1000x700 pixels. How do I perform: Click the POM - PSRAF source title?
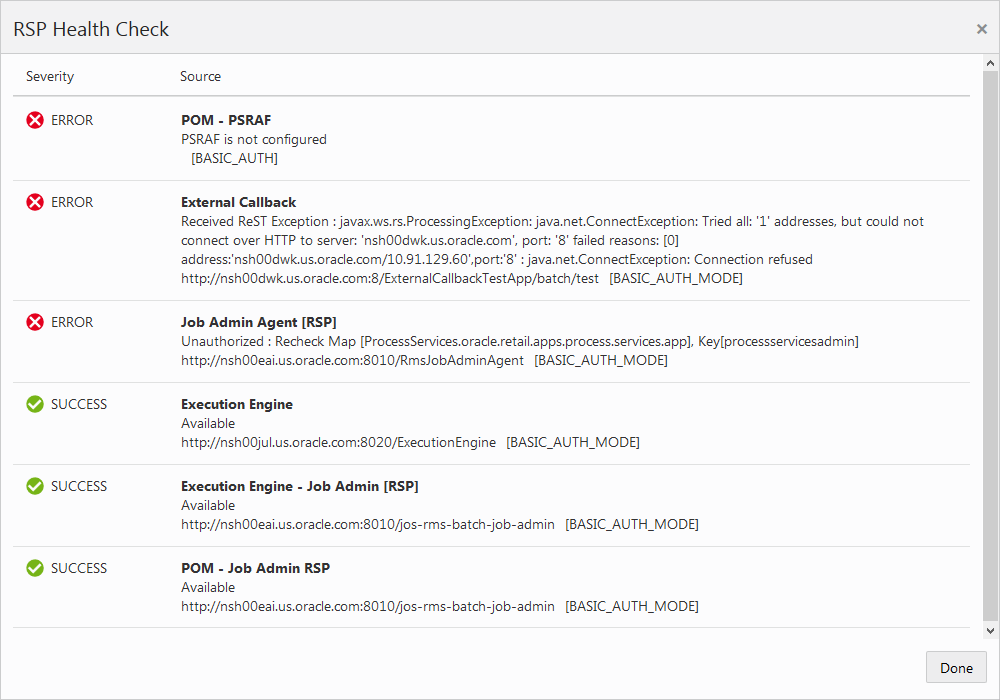(226, 120)
